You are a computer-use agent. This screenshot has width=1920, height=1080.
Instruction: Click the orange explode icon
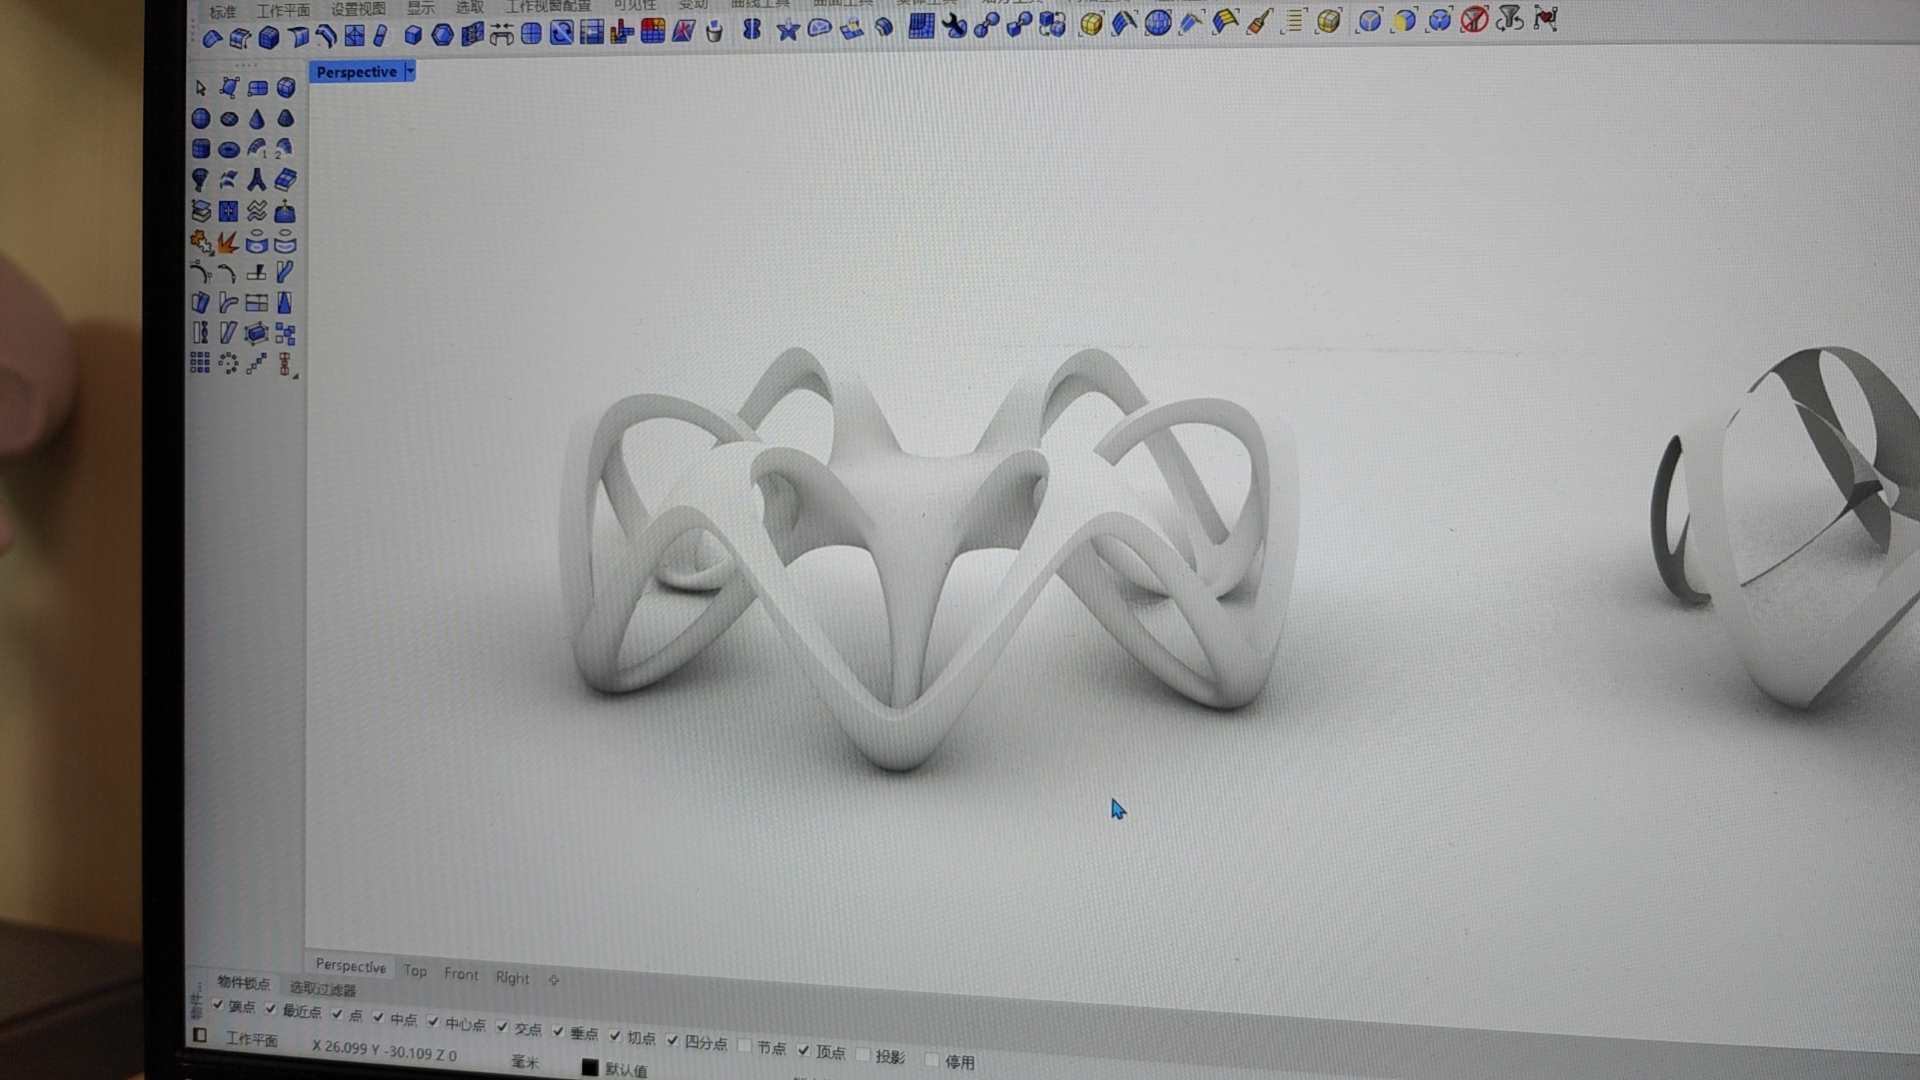coord(228,242)
